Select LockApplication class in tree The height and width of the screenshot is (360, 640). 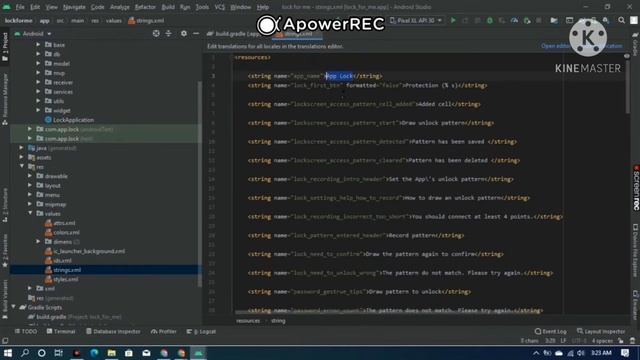coord(69,120)
